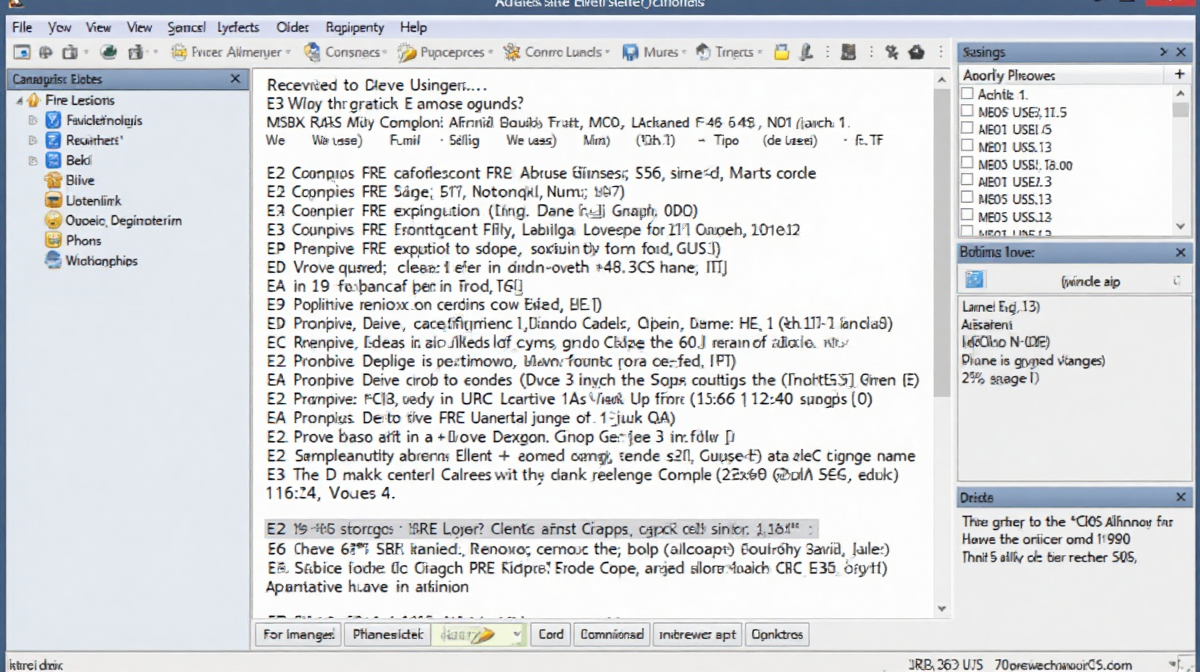Screen dimensions: 1200x672
Task: Check the Achtle 1 checkbox
Action: point(967,94)
